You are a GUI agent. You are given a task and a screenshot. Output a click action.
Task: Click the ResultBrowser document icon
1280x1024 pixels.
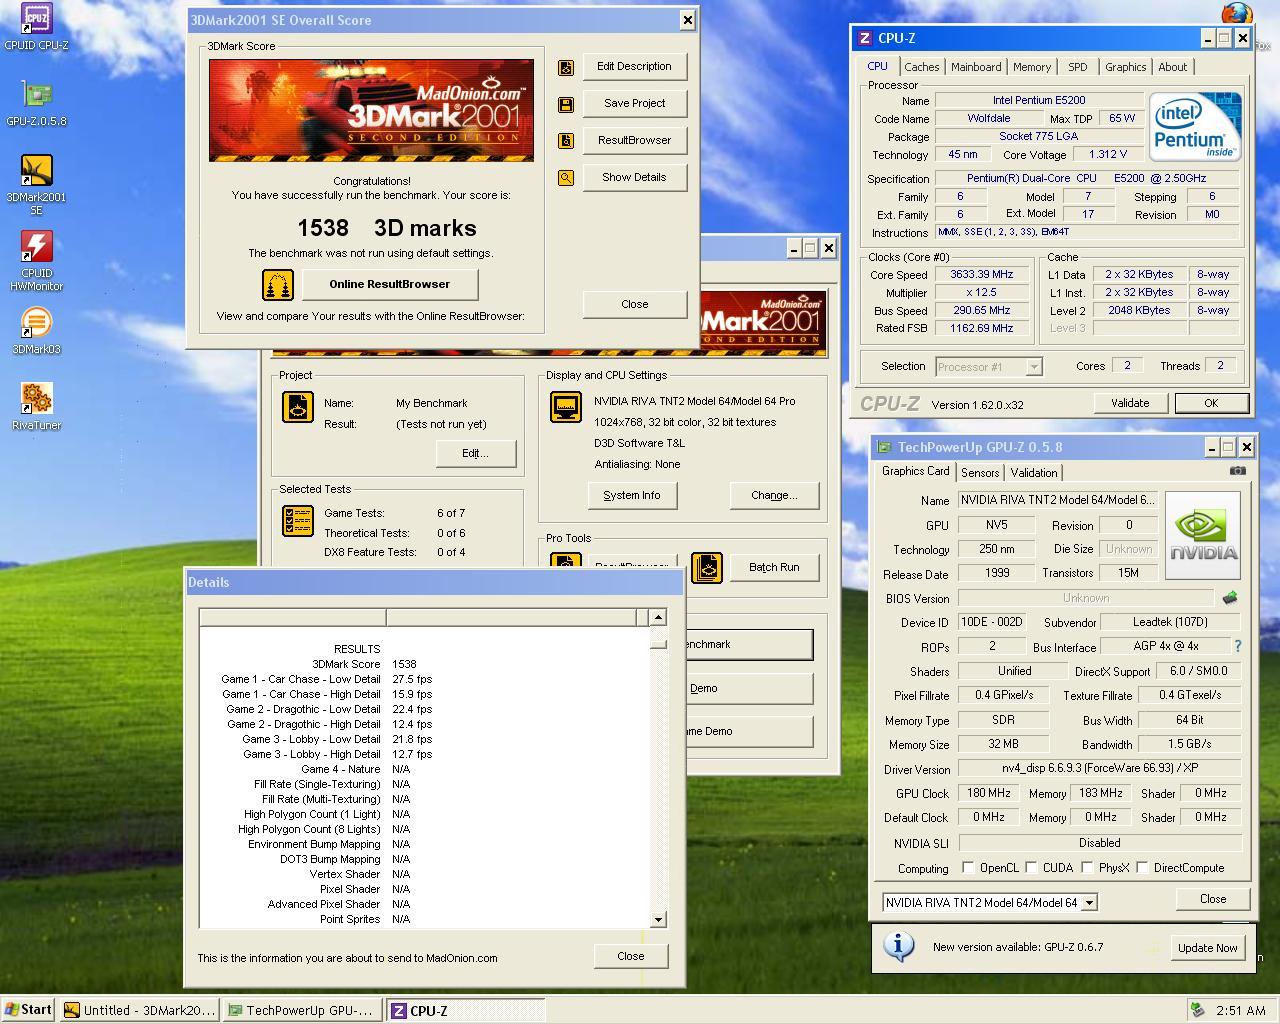pos(566,141)
